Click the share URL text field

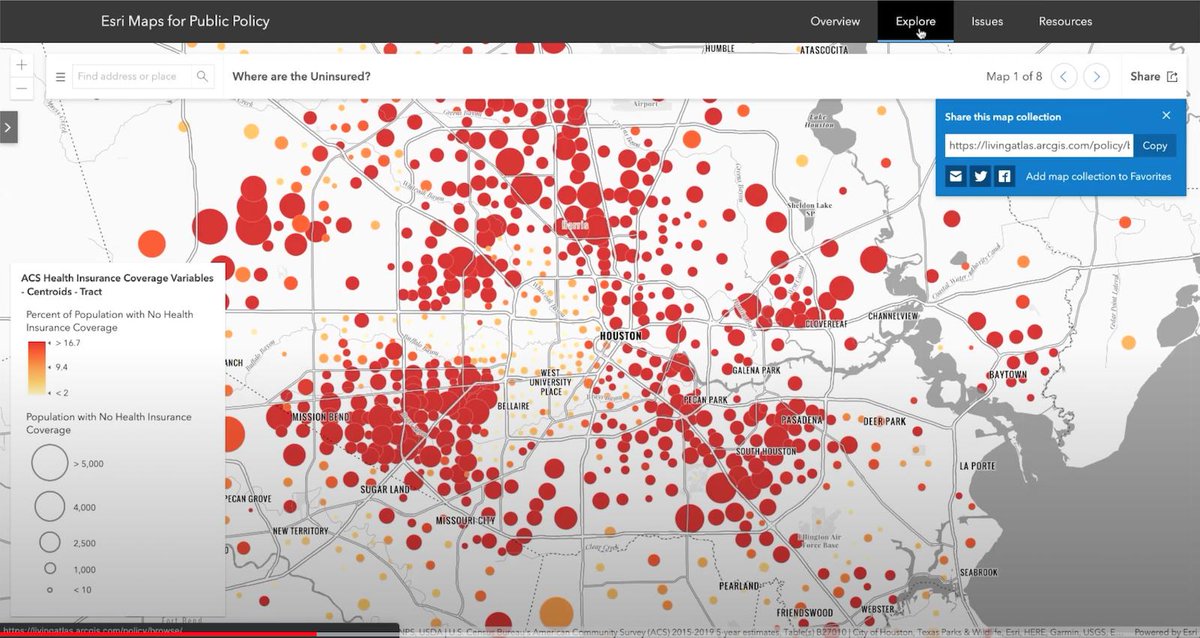pyautogui.click(x=1039, y=146)
